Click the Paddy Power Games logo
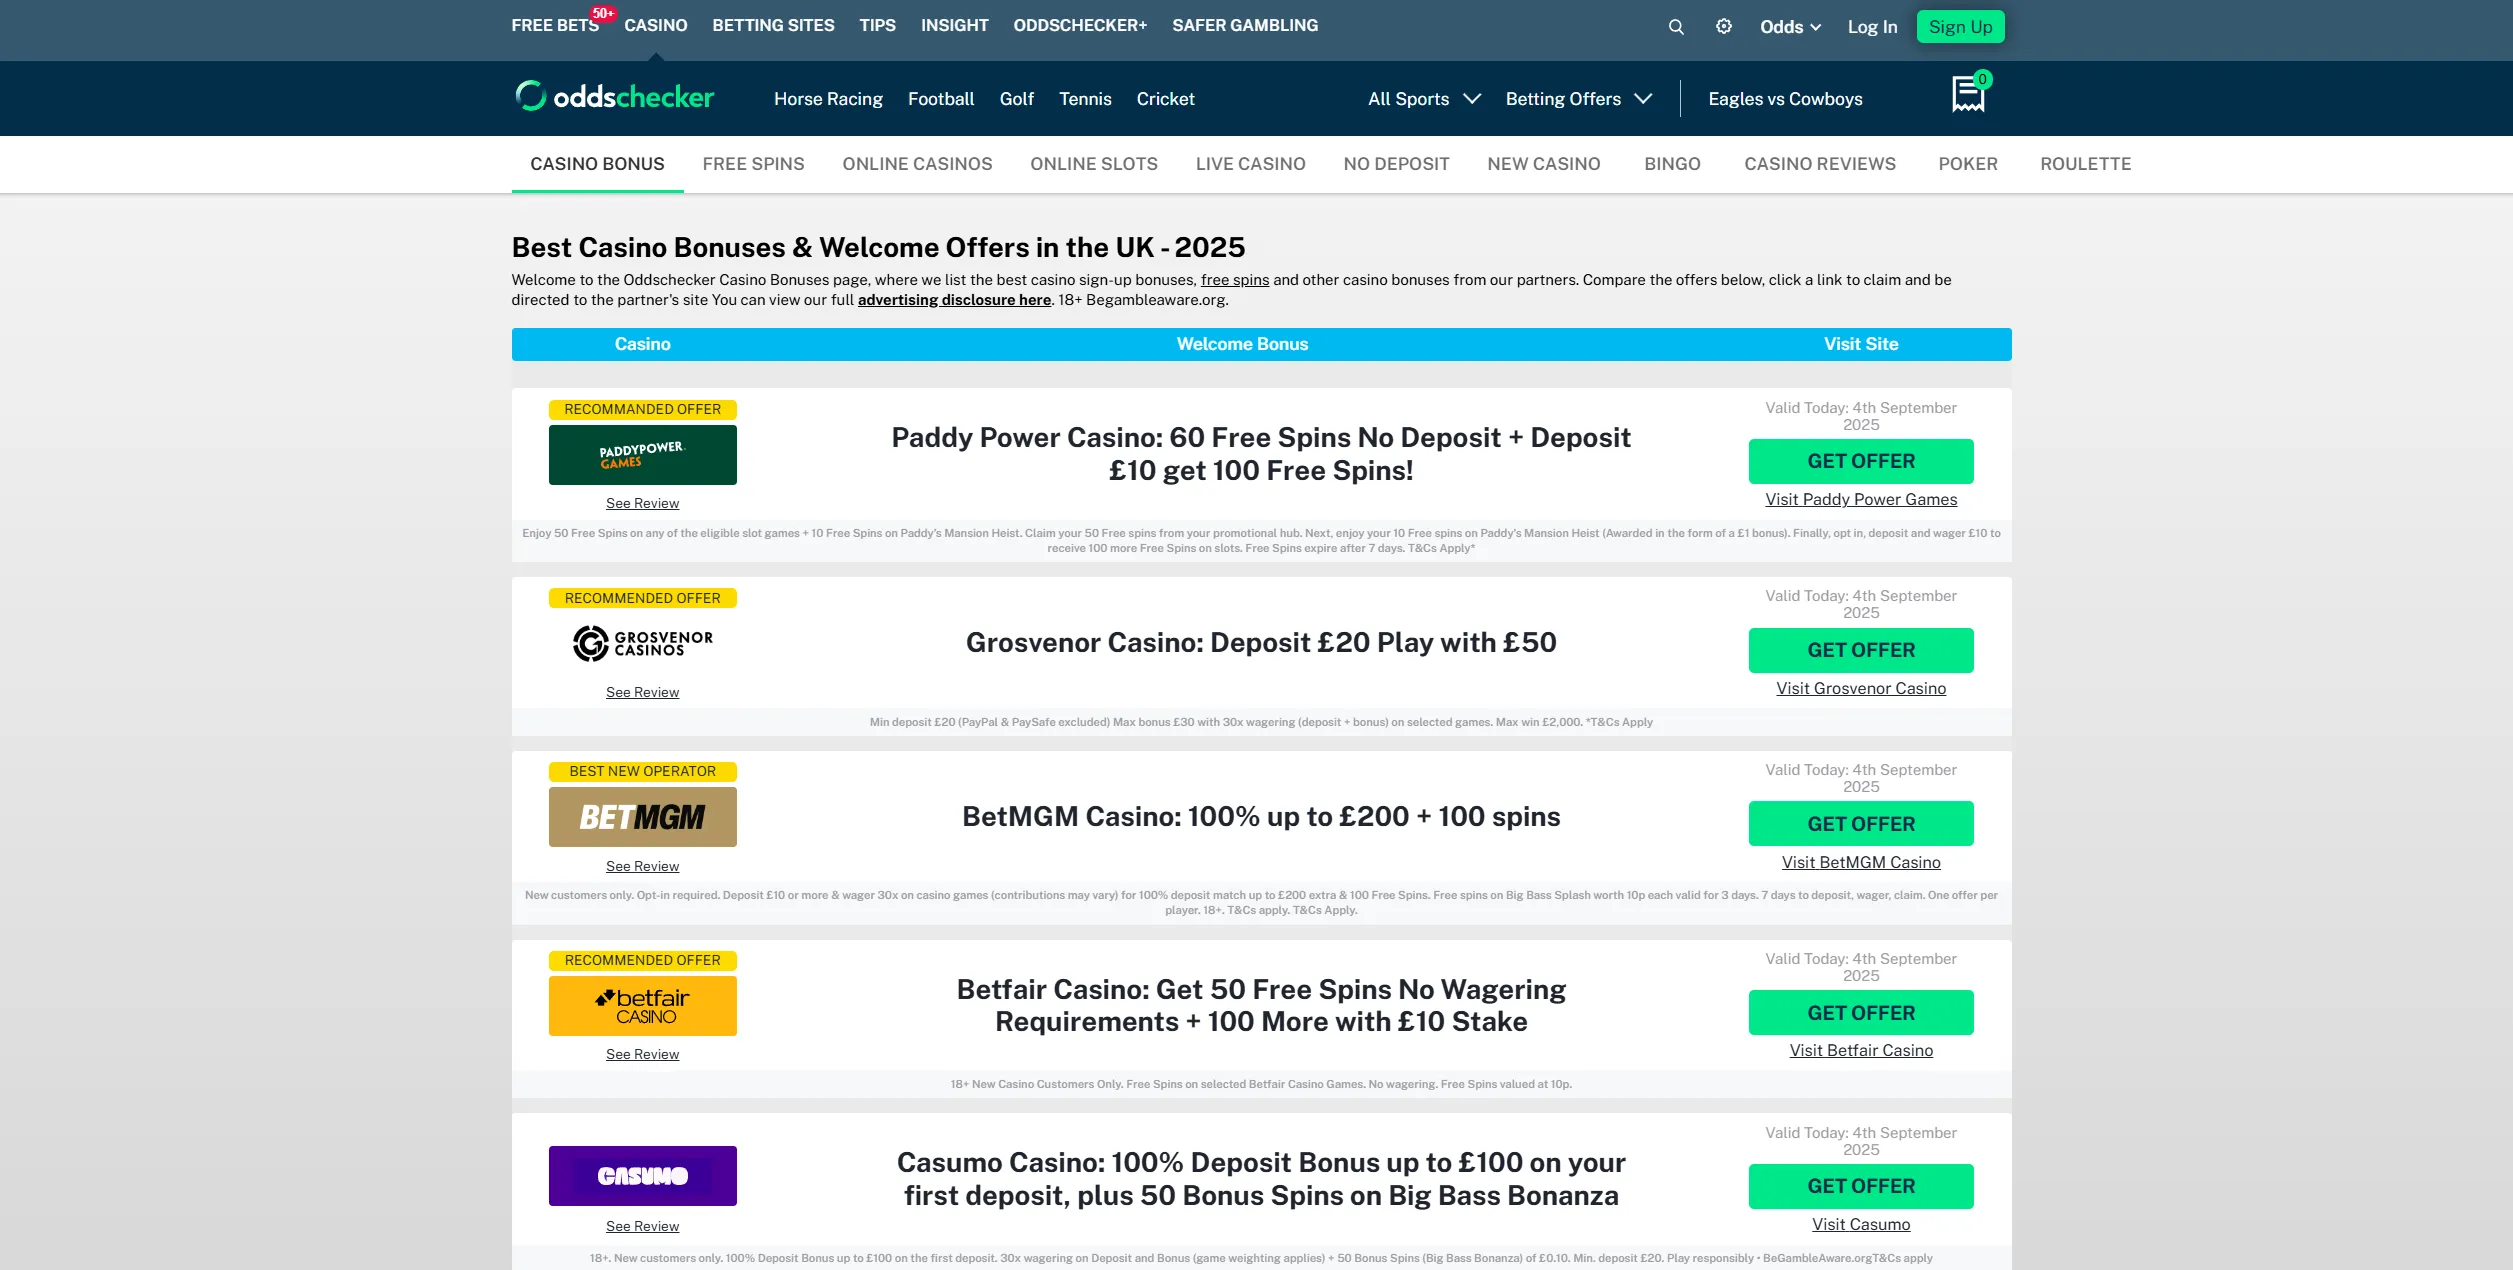This screenshot has width=2513, height=1270. tap(642, 455)
